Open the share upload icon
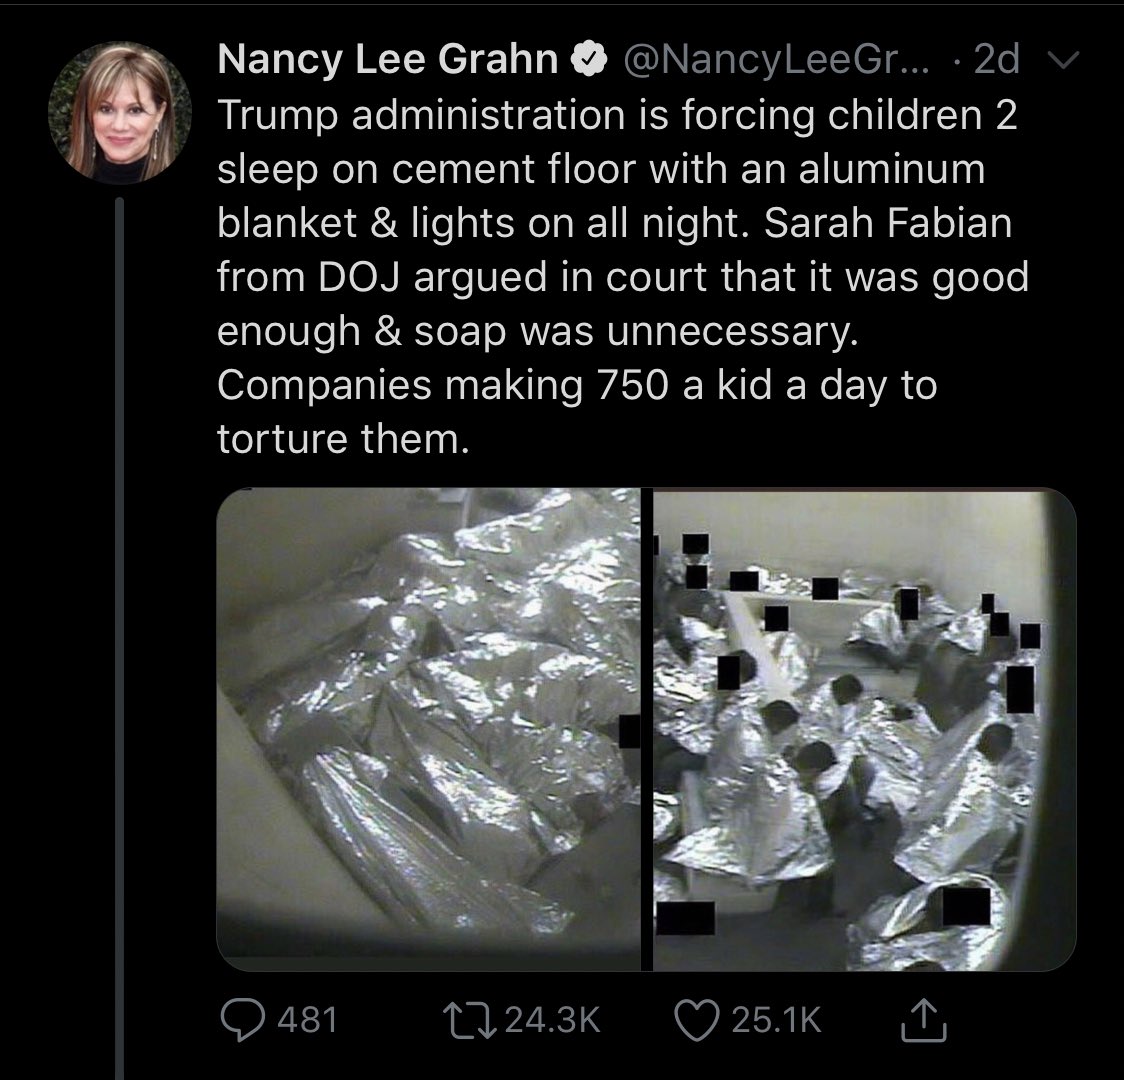This screenshot has width=1124, height=1080. click(x=923, y=1019)
